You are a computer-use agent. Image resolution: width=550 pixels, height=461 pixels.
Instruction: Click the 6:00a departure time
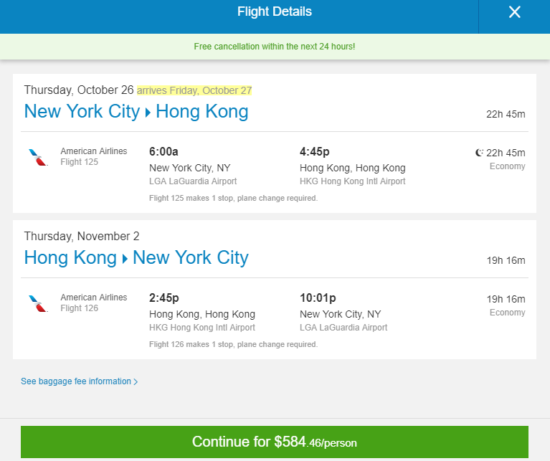163,152
